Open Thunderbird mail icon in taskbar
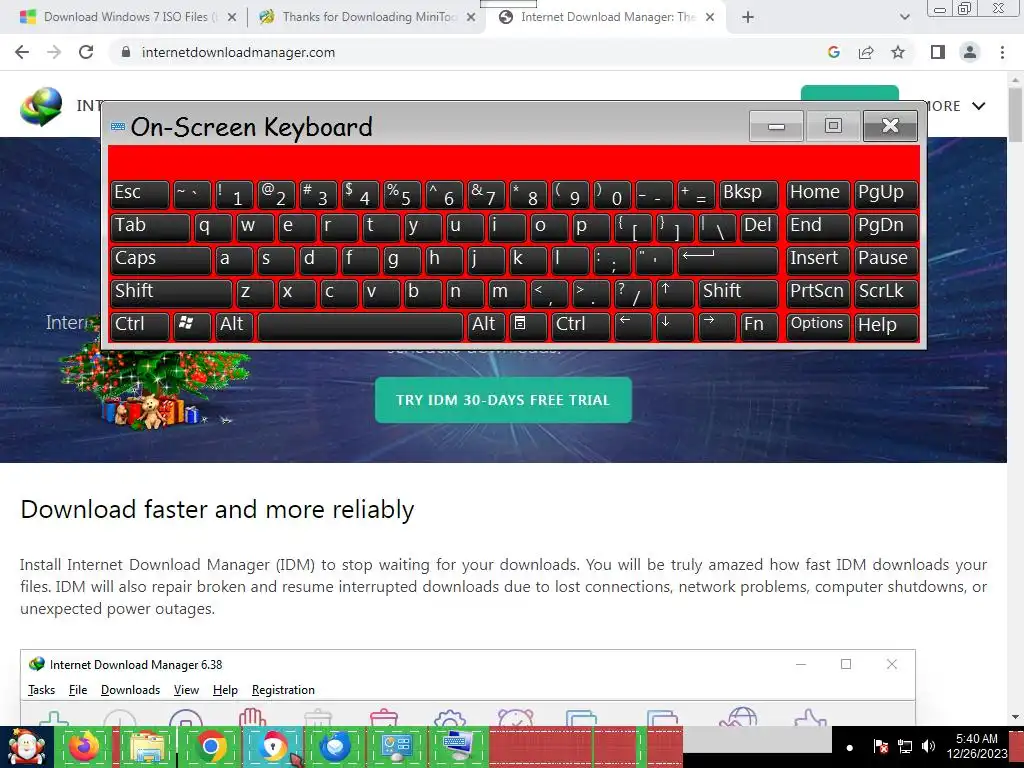Image resolution: width=1024 pixels, height=768 pixels. (335, 747)
